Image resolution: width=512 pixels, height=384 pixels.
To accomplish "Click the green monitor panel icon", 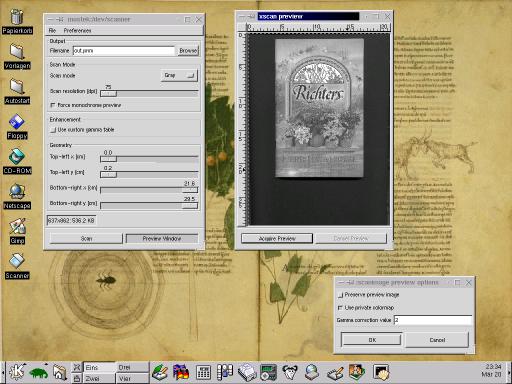I will (x=268, y=372).
